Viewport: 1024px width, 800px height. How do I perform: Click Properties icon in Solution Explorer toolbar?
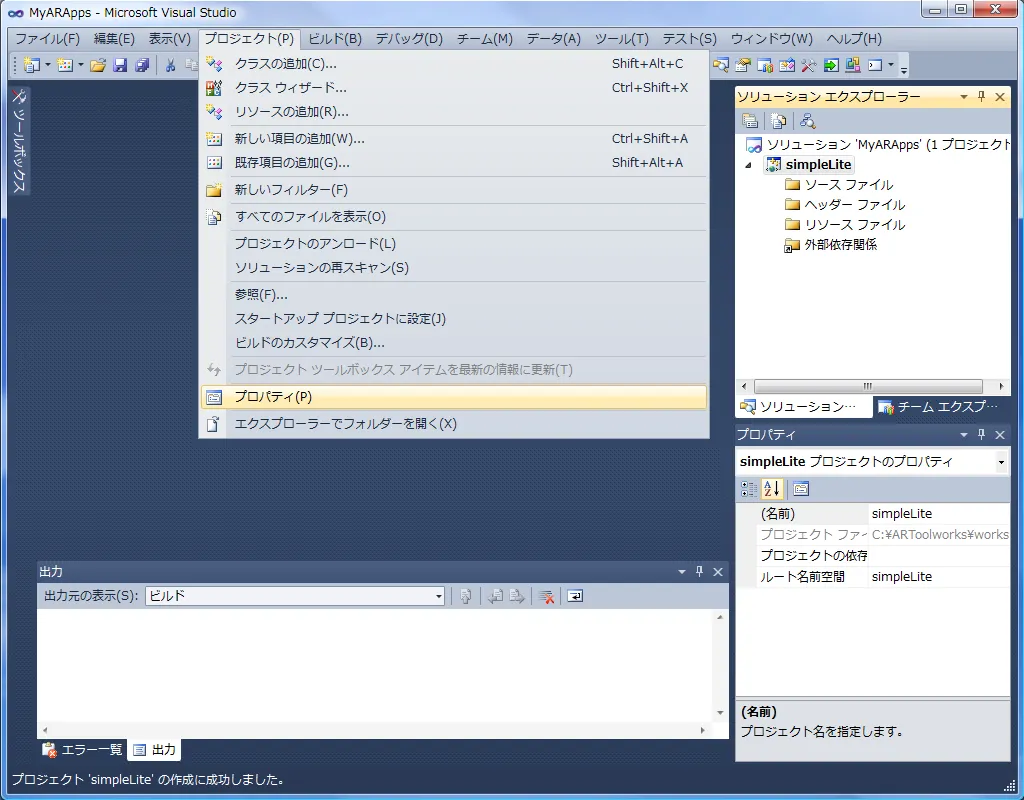(750, 121)
